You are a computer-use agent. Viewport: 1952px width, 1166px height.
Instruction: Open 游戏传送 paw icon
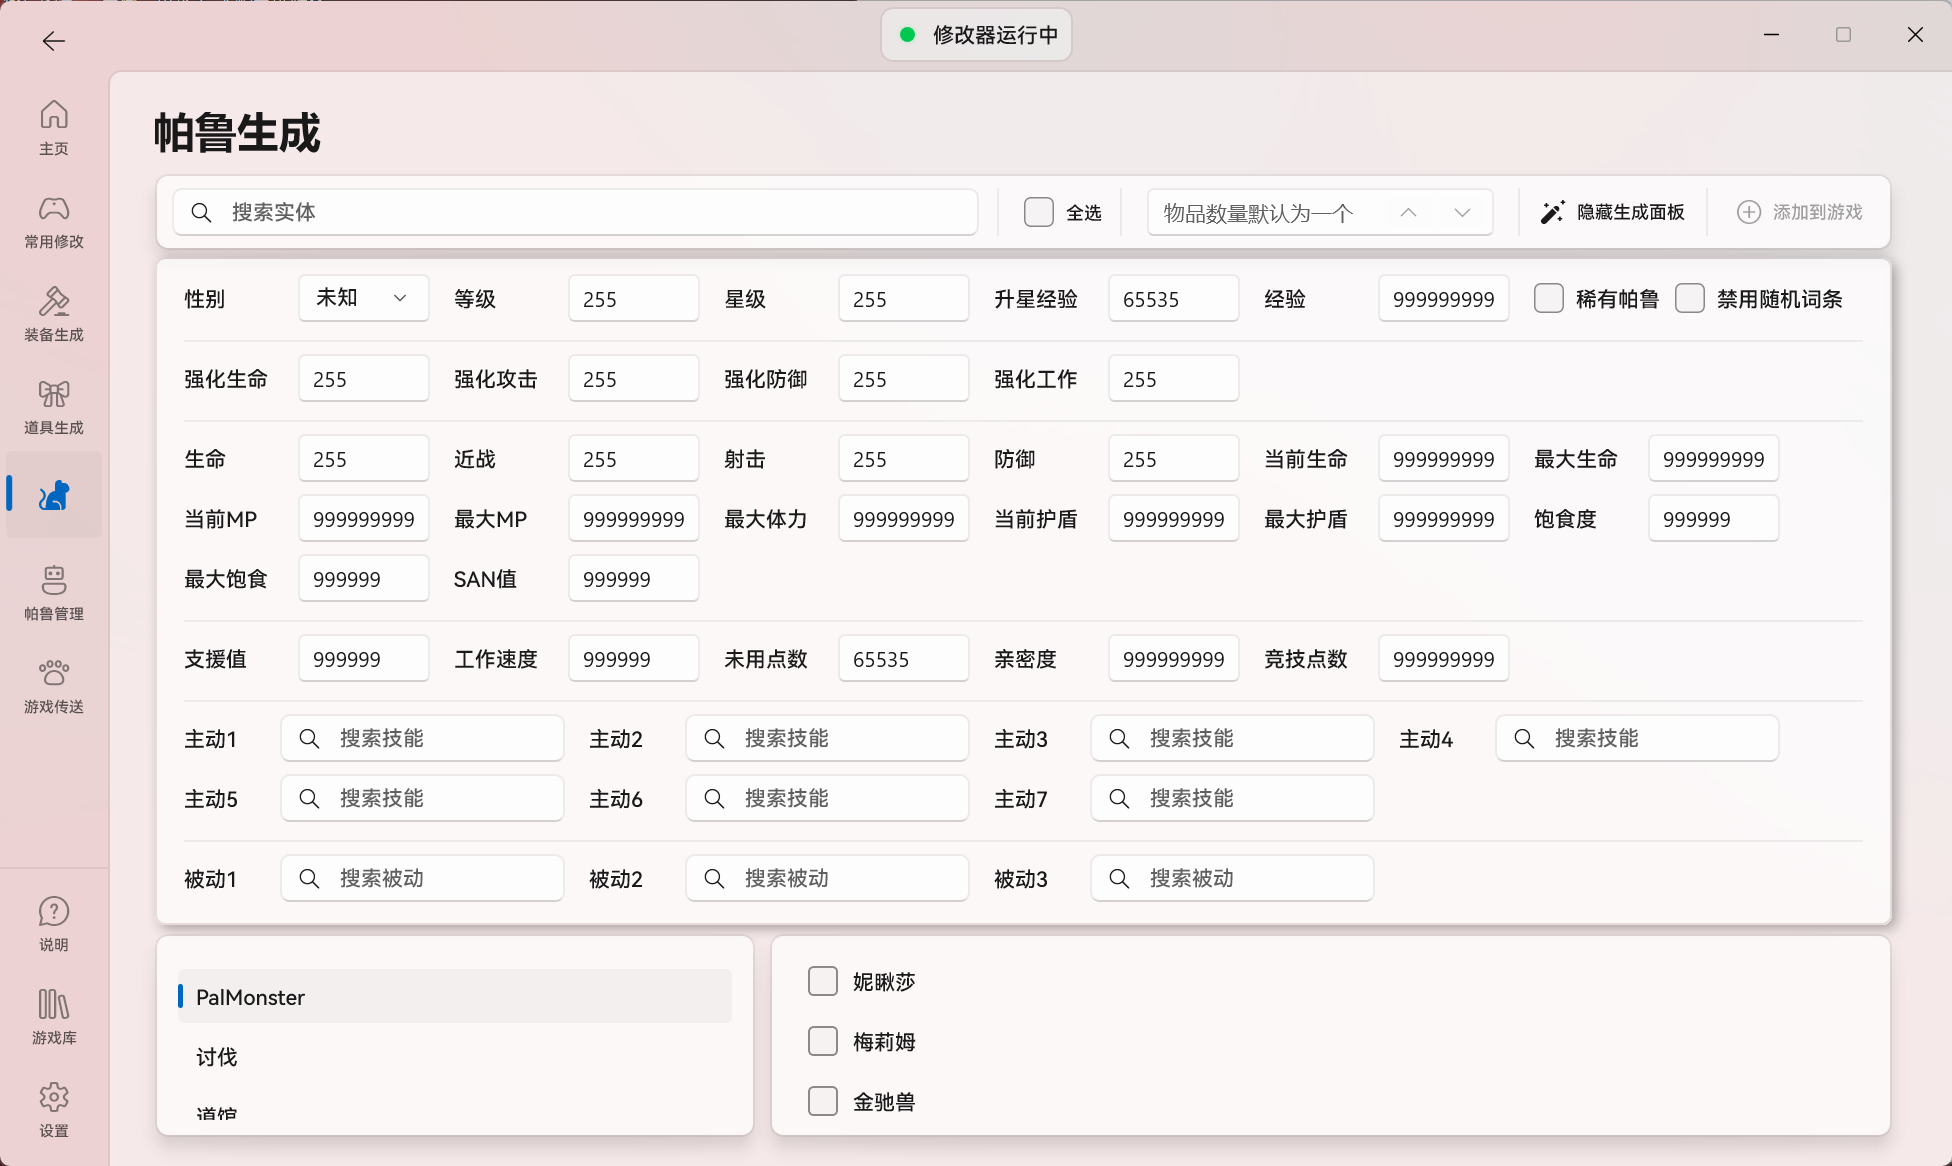point(54,686)
